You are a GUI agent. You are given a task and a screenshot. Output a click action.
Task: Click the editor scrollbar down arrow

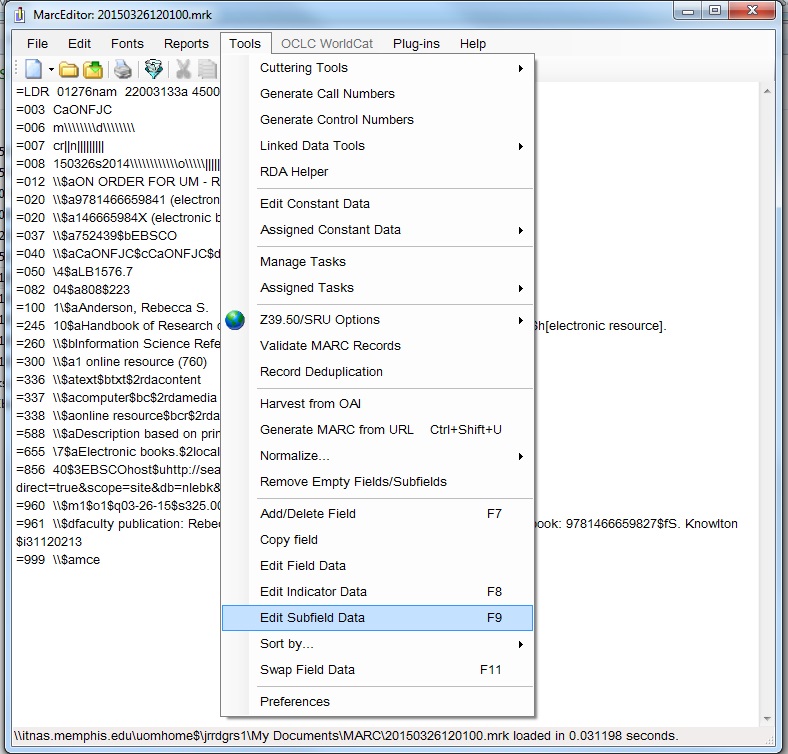(767, 719)
